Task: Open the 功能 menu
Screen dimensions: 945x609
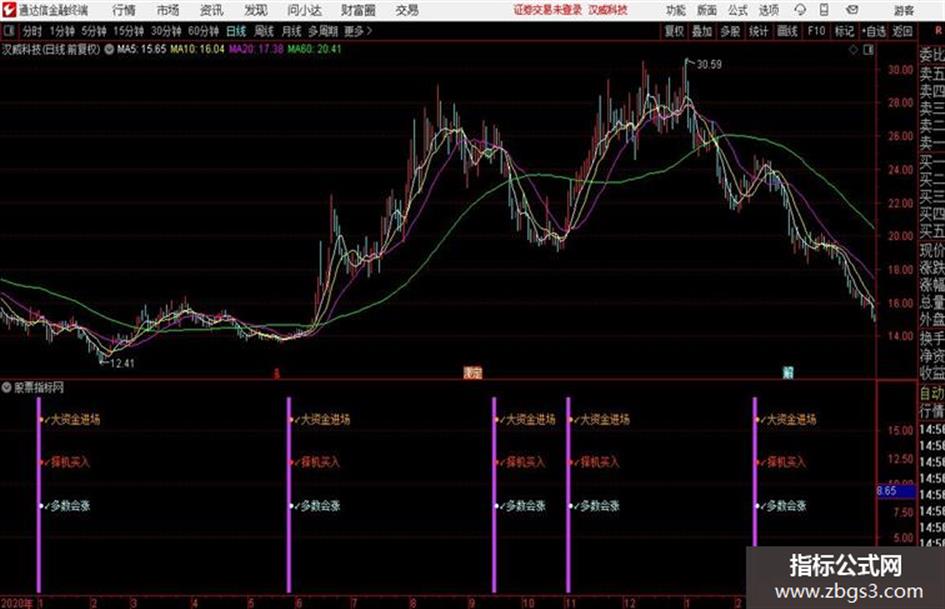Action: pos(676,10)
